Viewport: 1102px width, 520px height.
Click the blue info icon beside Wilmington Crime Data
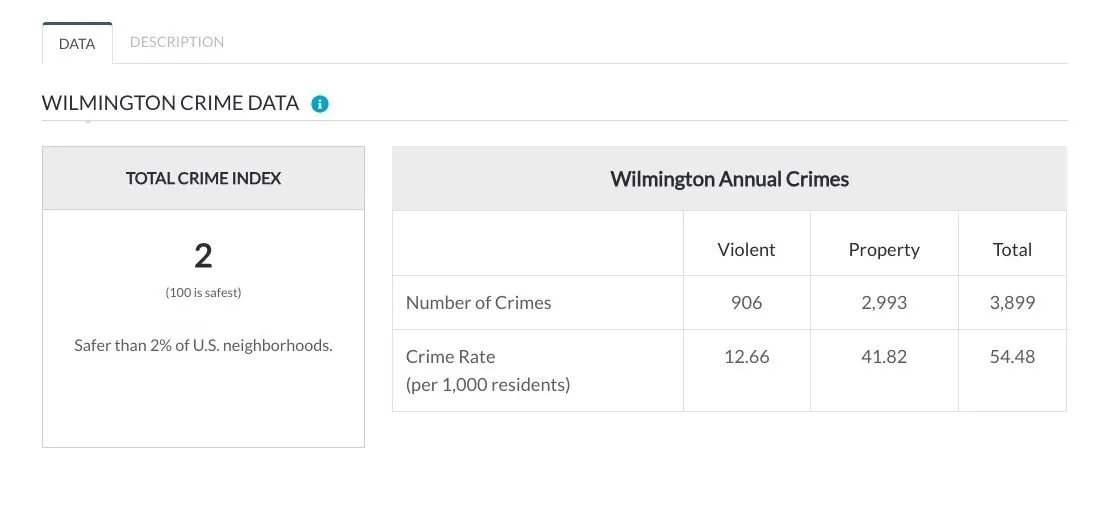click(x=320, y=104)
